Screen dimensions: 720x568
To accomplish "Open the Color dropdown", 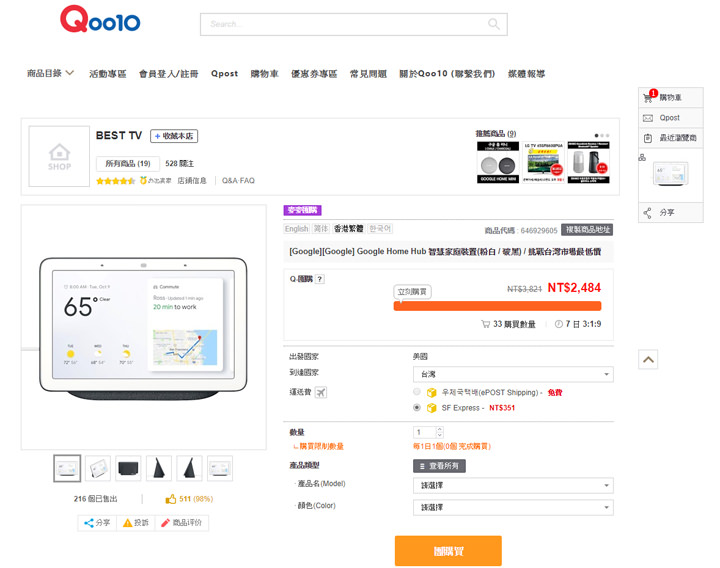I will [513, 507].
